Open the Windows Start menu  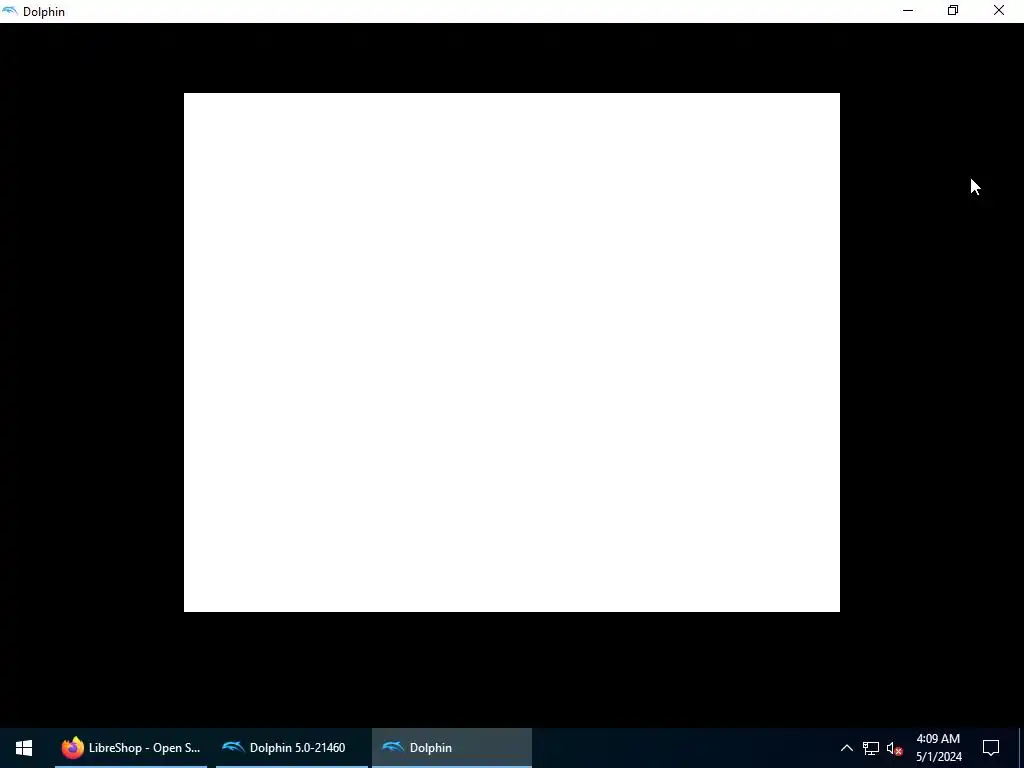pyautogui.click(x=24, y=748)
